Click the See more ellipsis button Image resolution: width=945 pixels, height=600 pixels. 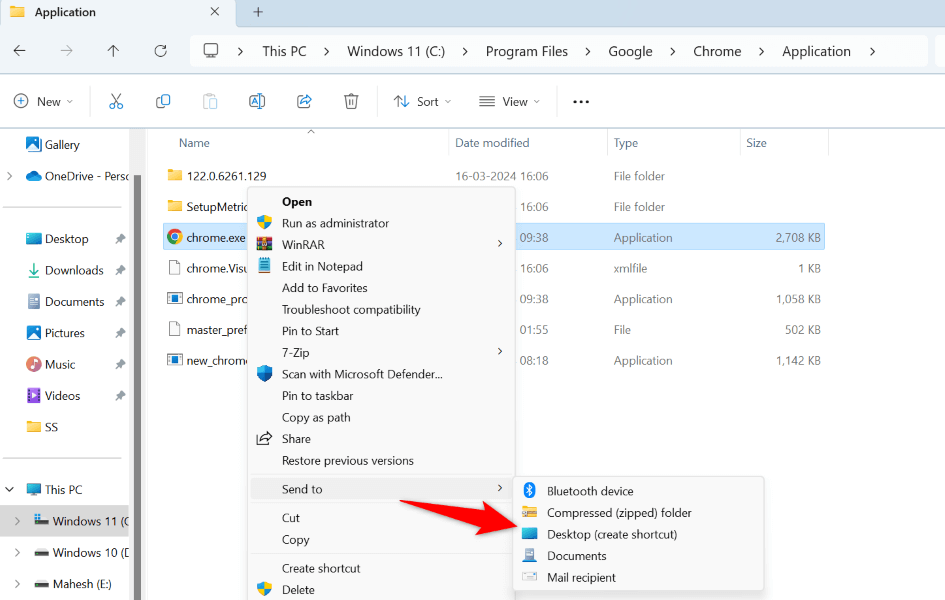tap(580, 101)
